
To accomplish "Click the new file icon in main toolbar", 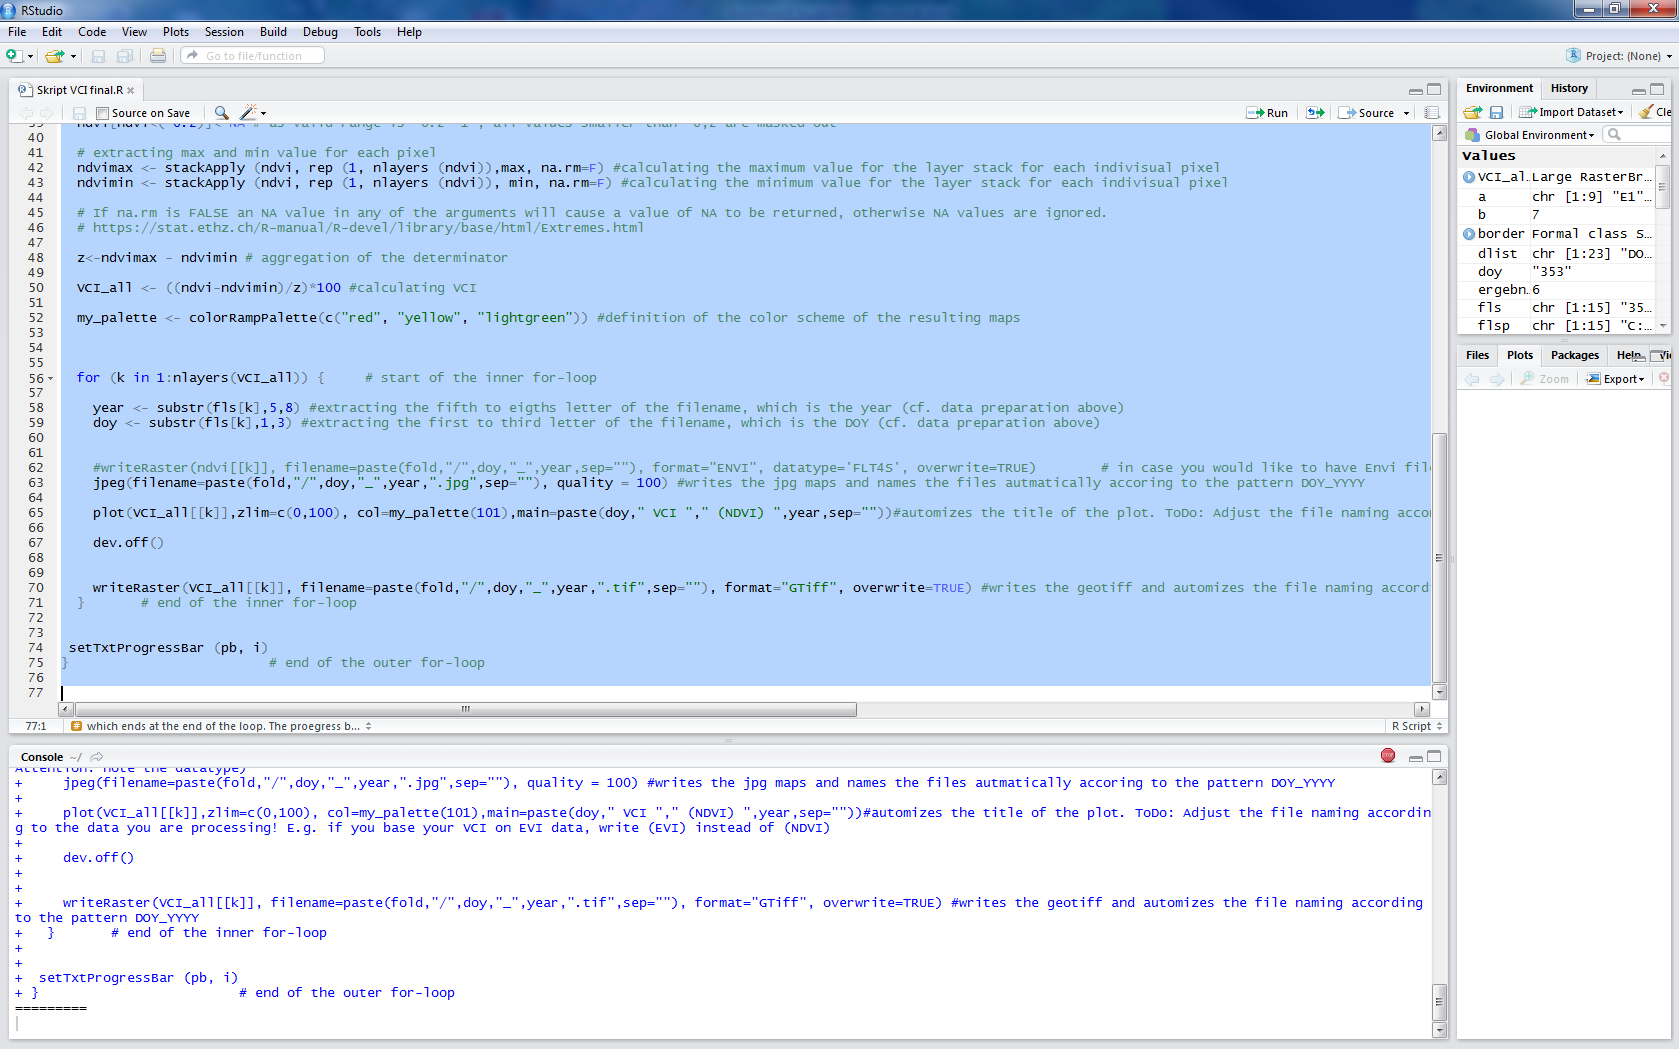I will pyautogui.click(x=15, y=56).
